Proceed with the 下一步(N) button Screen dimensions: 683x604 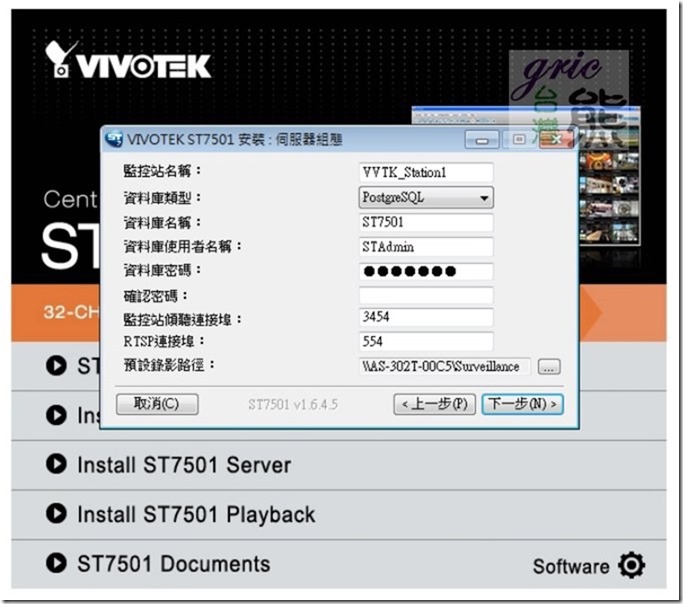tap(522, 404)
